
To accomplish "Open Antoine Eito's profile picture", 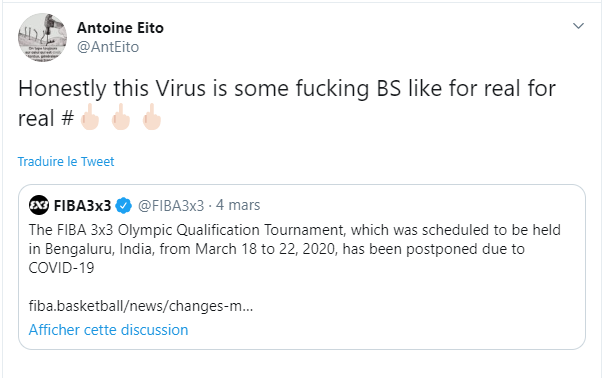I will tap(42, 38).
